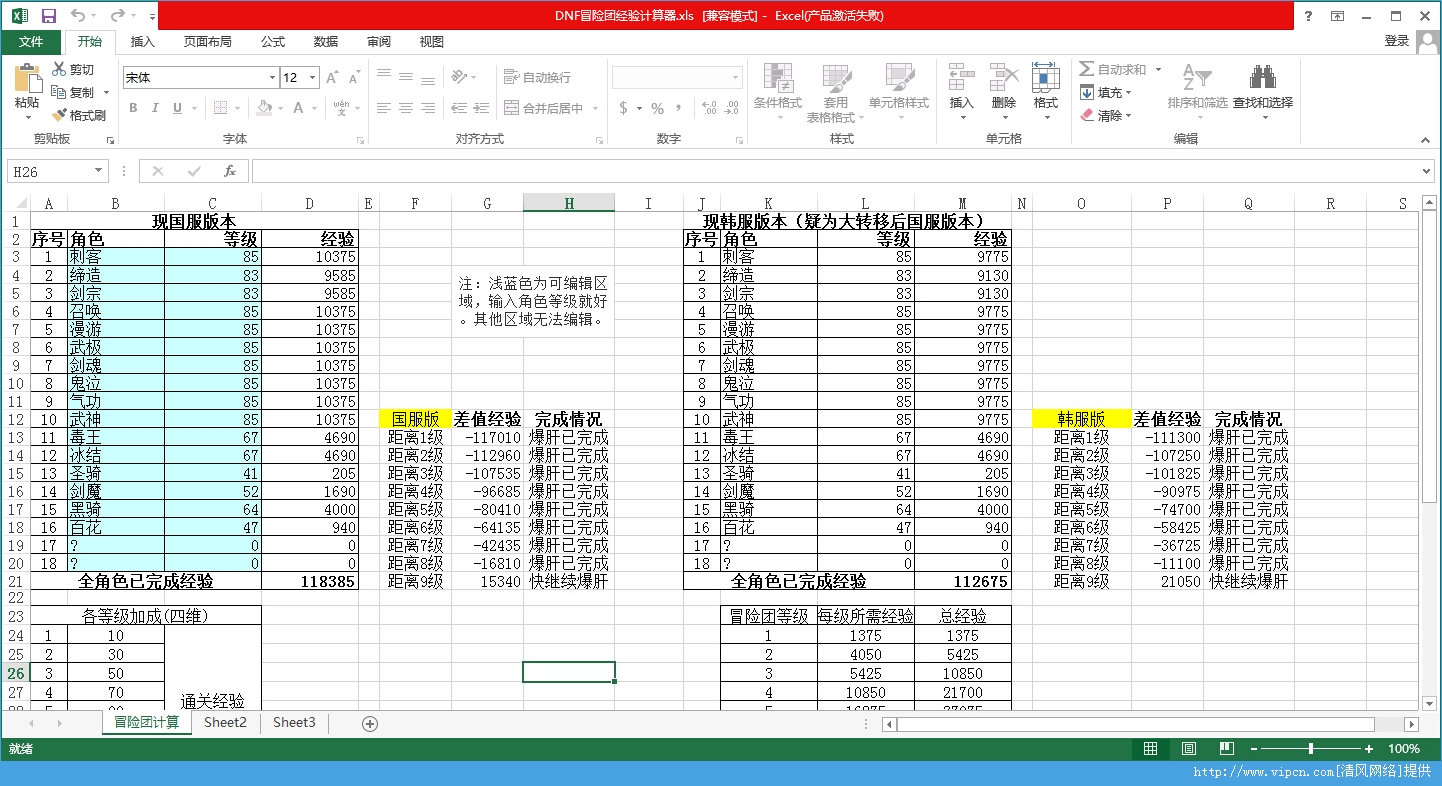Switch to Page Break Preview in status bar
This screenshot has width=1442, height=786.
[x=1226, y=749]
